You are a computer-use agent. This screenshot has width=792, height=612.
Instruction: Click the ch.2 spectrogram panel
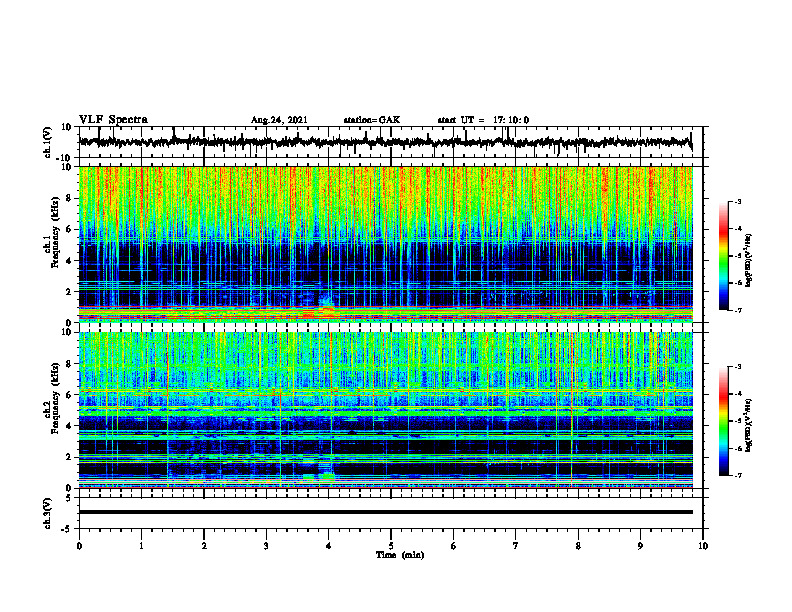pos(385,410)
